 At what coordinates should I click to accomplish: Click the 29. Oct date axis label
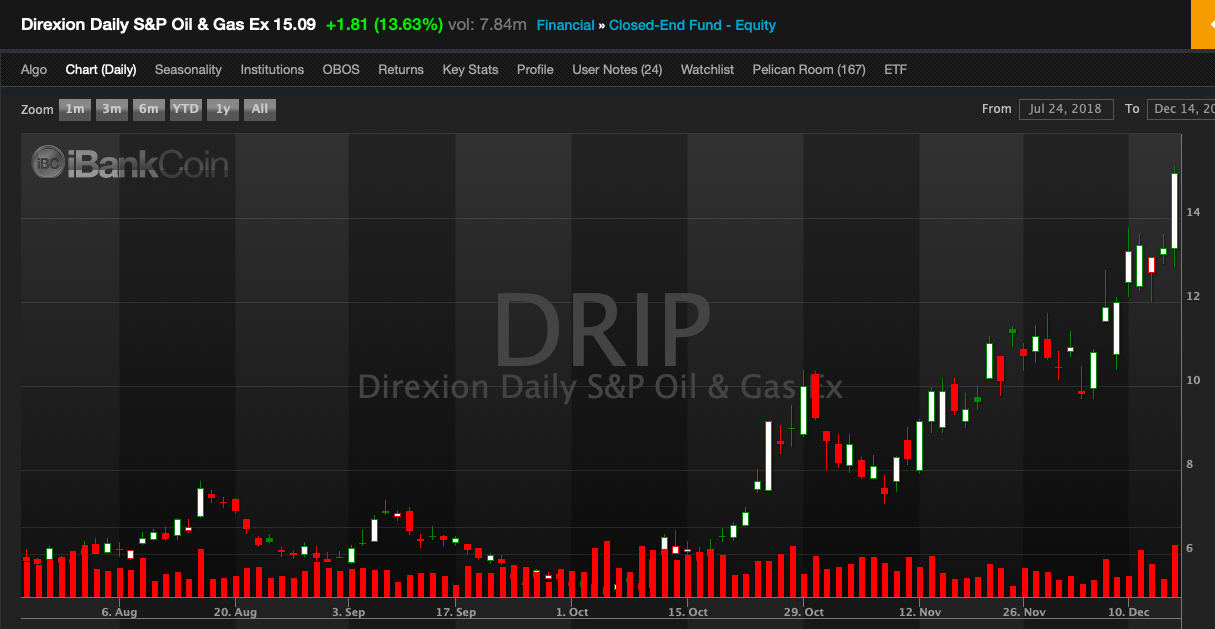point(803,611)
